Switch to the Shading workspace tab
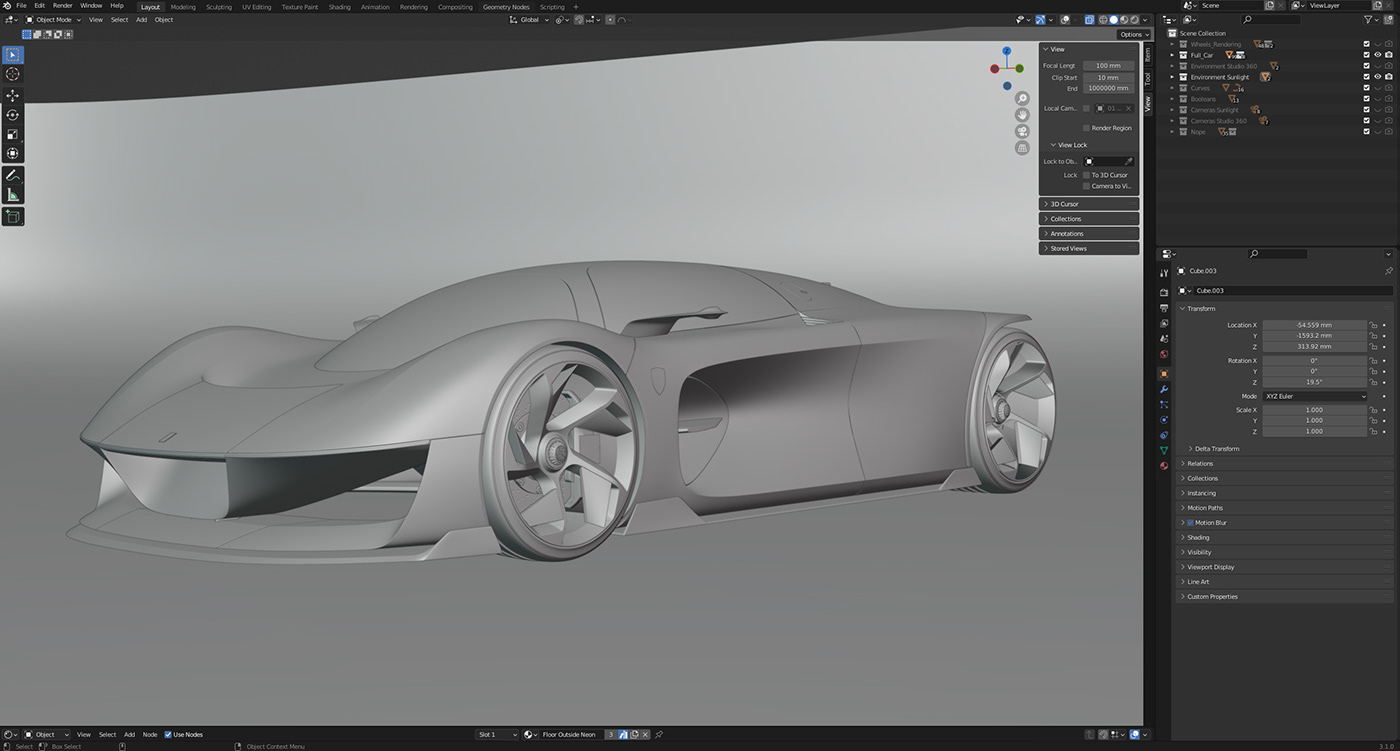1400x751 pixels. click(339, 7)
